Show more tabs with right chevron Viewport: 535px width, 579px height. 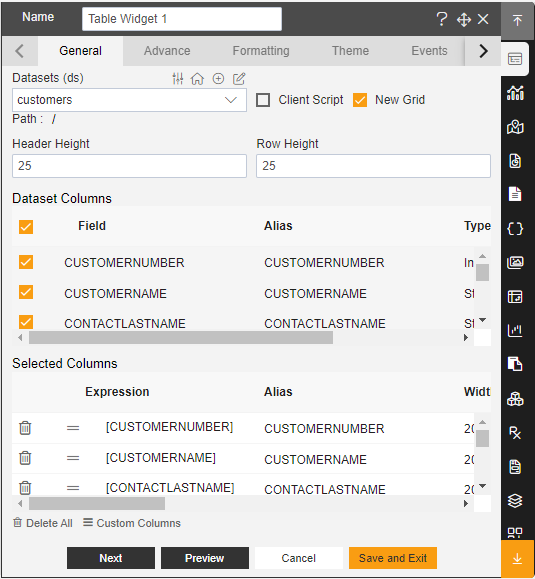[x=483, y=51]
